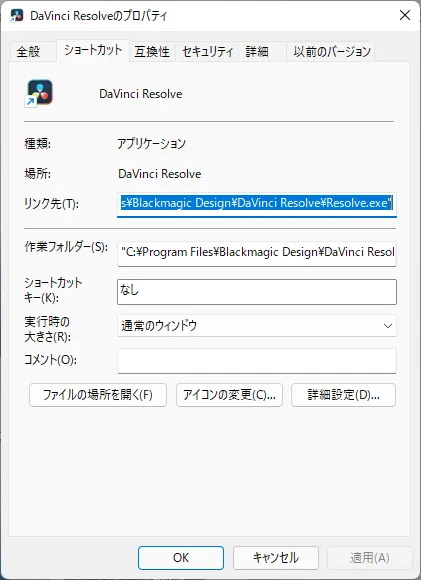Select the ショートカット tab

(x=93, y=50)
